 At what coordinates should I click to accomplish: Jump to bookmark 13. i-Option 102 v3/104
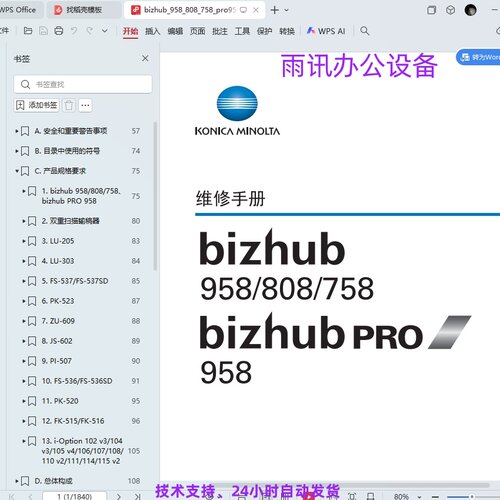(x=82, y=451)
